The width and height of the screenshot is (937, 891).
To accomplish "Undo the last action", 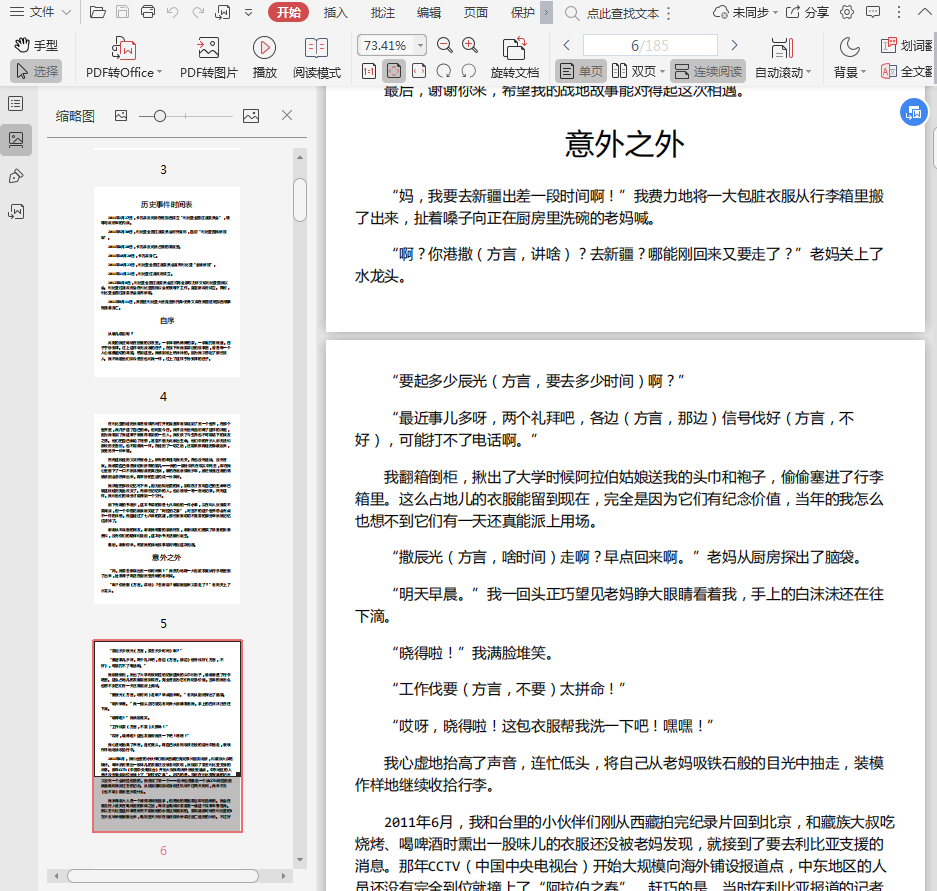I will 173,12.
